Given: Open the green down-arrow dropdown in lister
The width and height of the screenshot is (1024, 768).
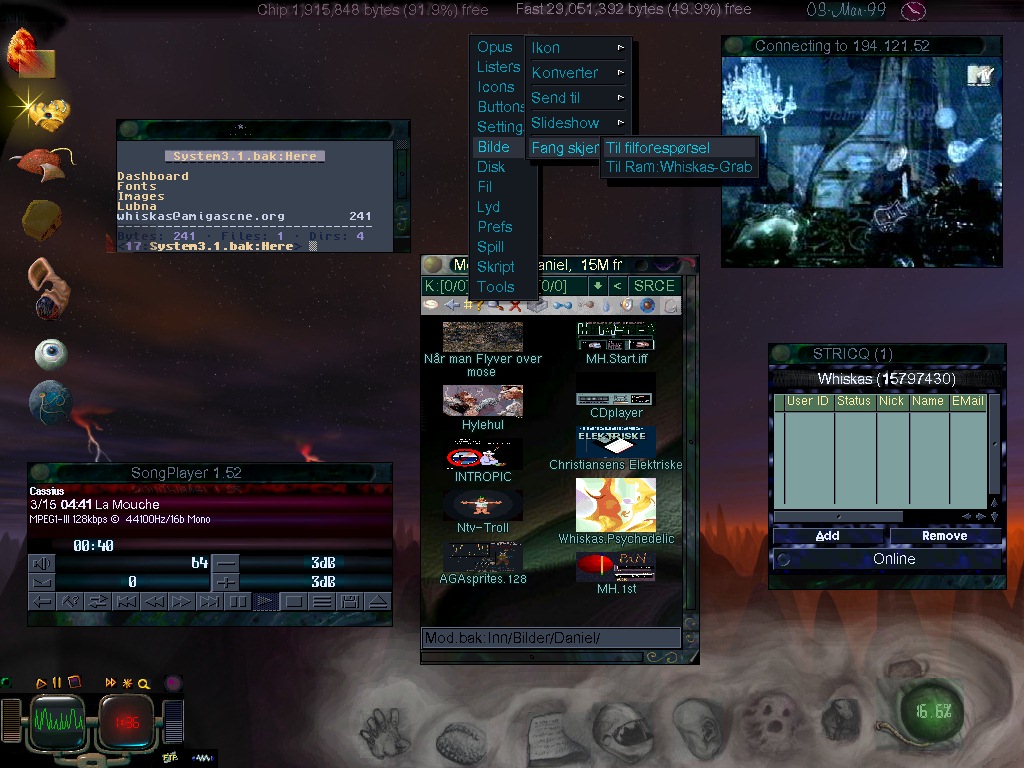Looking at the screenshot, I should coord(597,286).
